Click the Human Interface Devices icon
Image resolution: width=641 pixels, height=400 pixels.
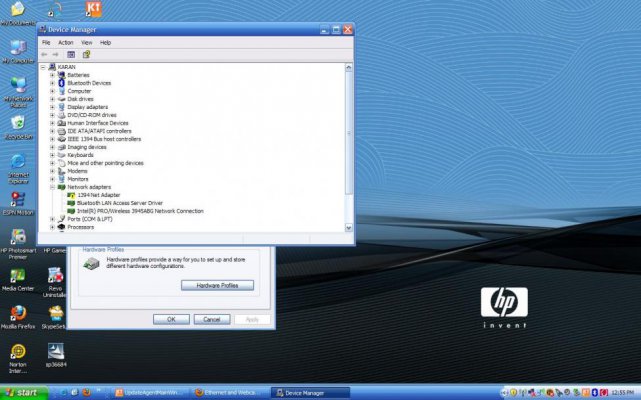pyautogui.click(x=61, y=123)
